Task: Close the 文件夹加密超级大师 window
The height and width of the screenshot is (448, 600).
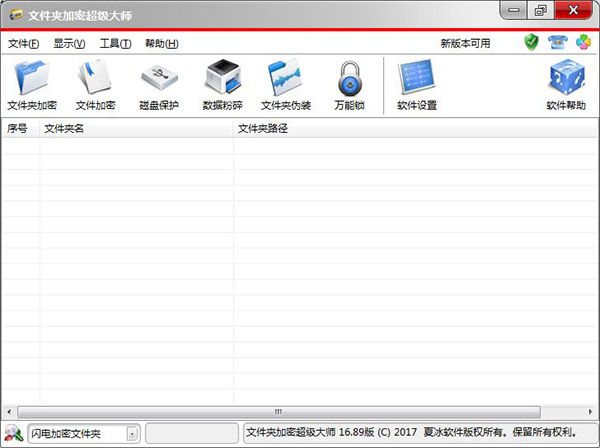Action: (x=573, y=10)
